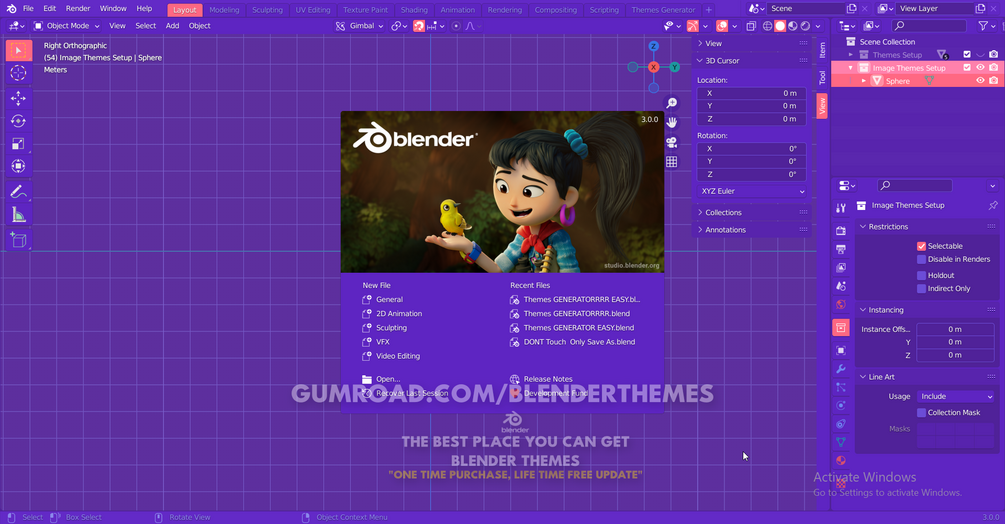The height and width of the screenshot is (524, 1005).
Task: Open the Tool properties tab icon
Action: point(841,208)
